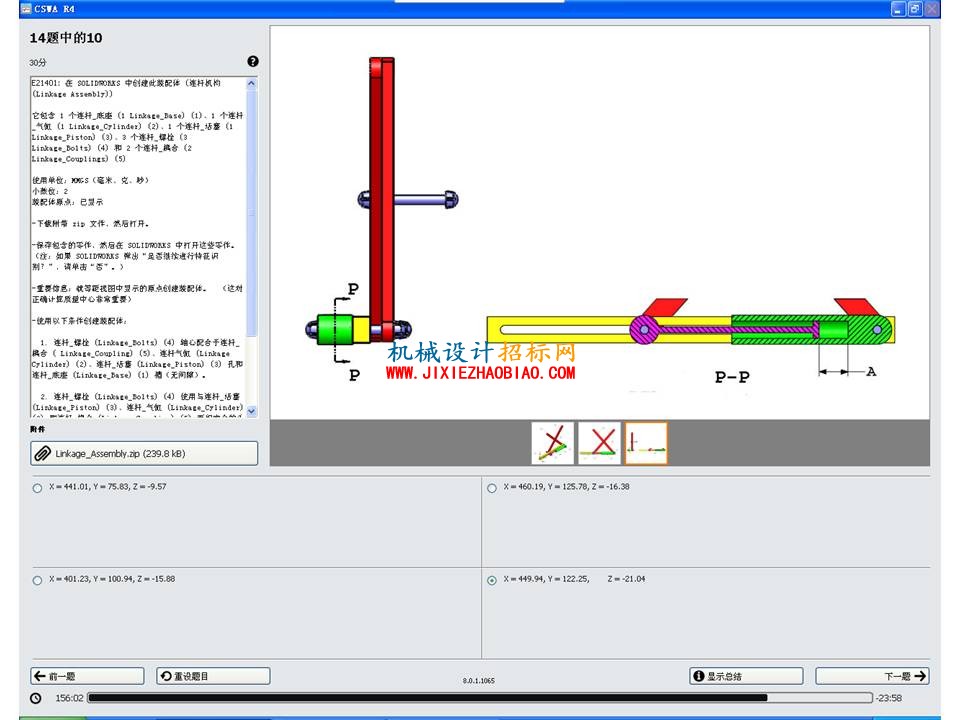Screen dimensions: 960x720
Task: Click the exam time progress bar
Action: pos(480,698)
